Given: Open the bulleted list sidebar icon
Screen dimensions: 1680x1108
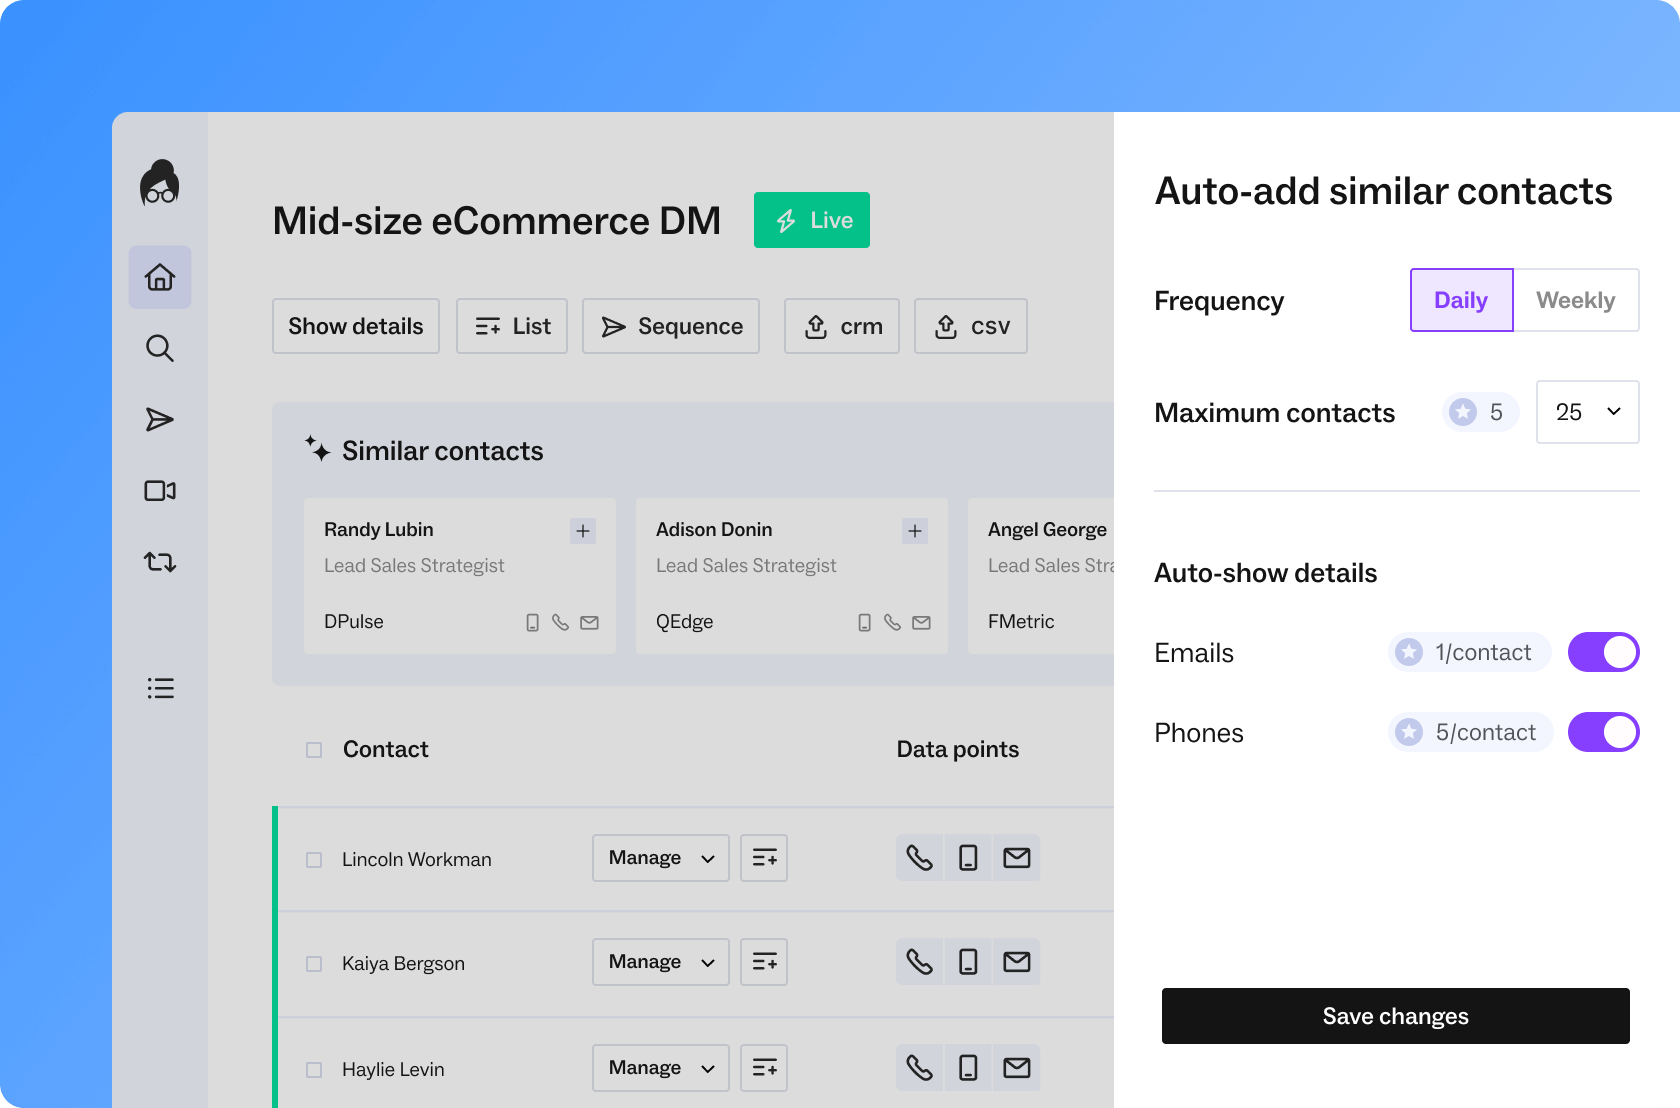Looking at the screenshot, I should (160, 688).
